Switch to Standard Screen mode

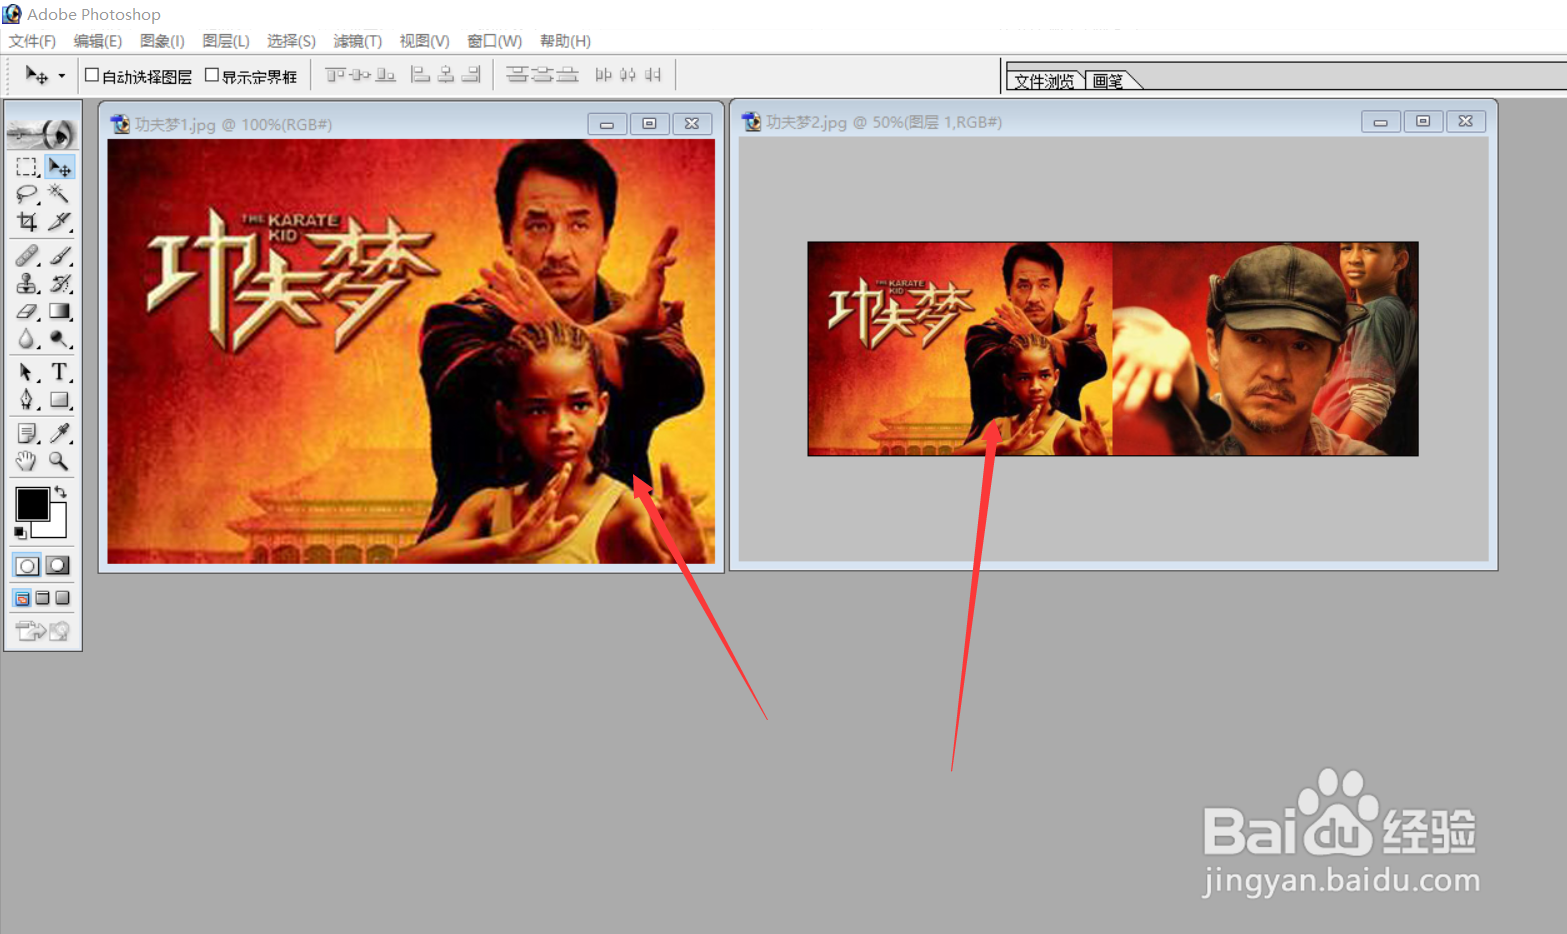(22, 598)
